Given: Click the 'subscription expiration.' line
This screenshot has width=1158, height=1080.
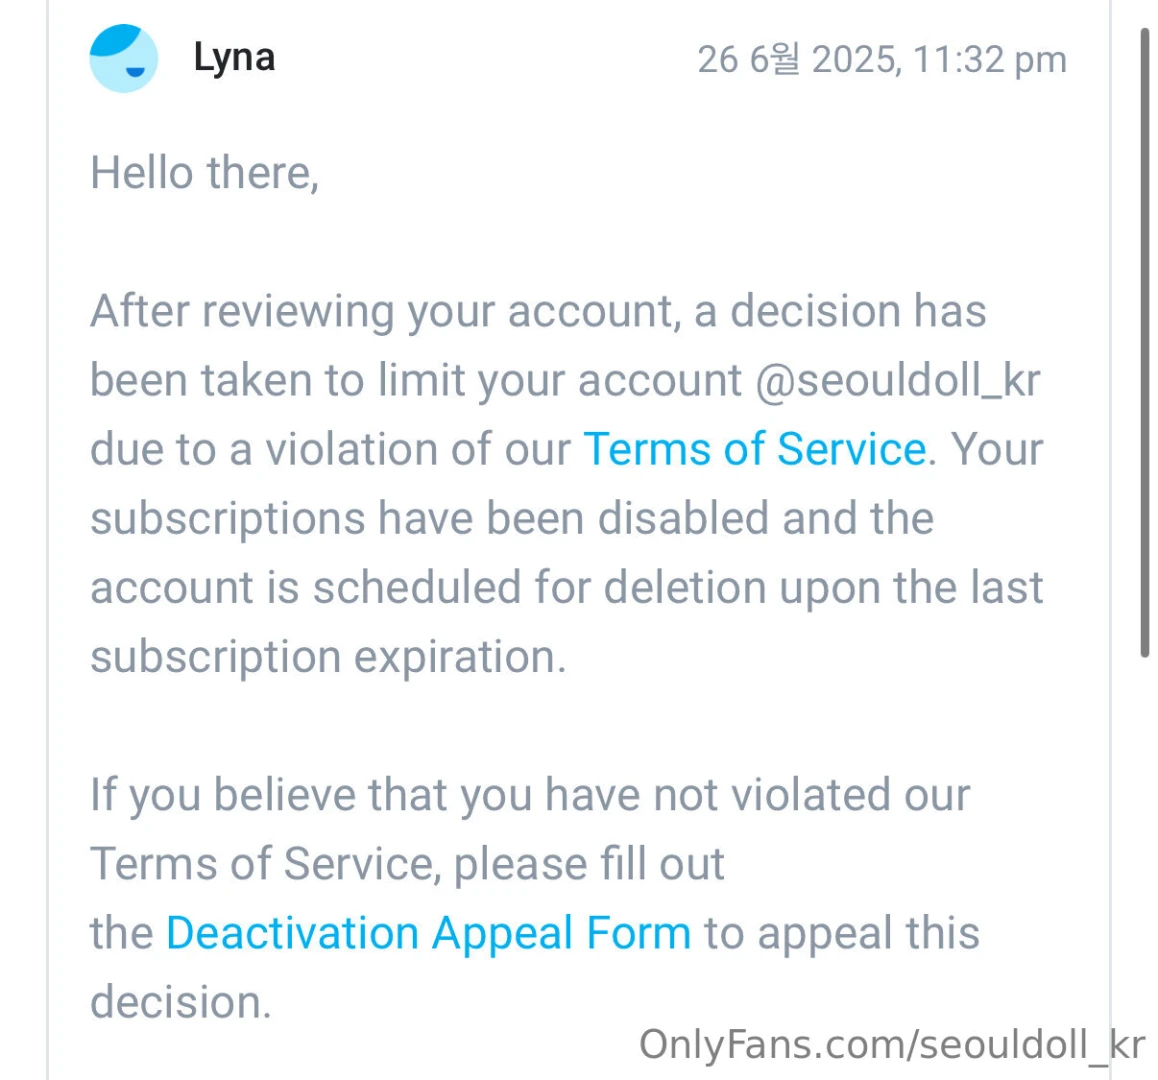Looking at the screenshot, I should (x=328, y=656).
